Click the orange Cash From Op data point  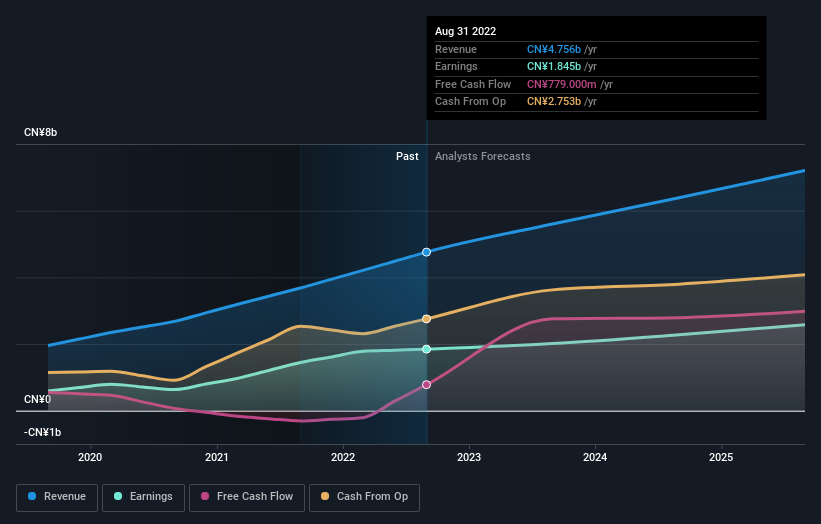(427, 319)
